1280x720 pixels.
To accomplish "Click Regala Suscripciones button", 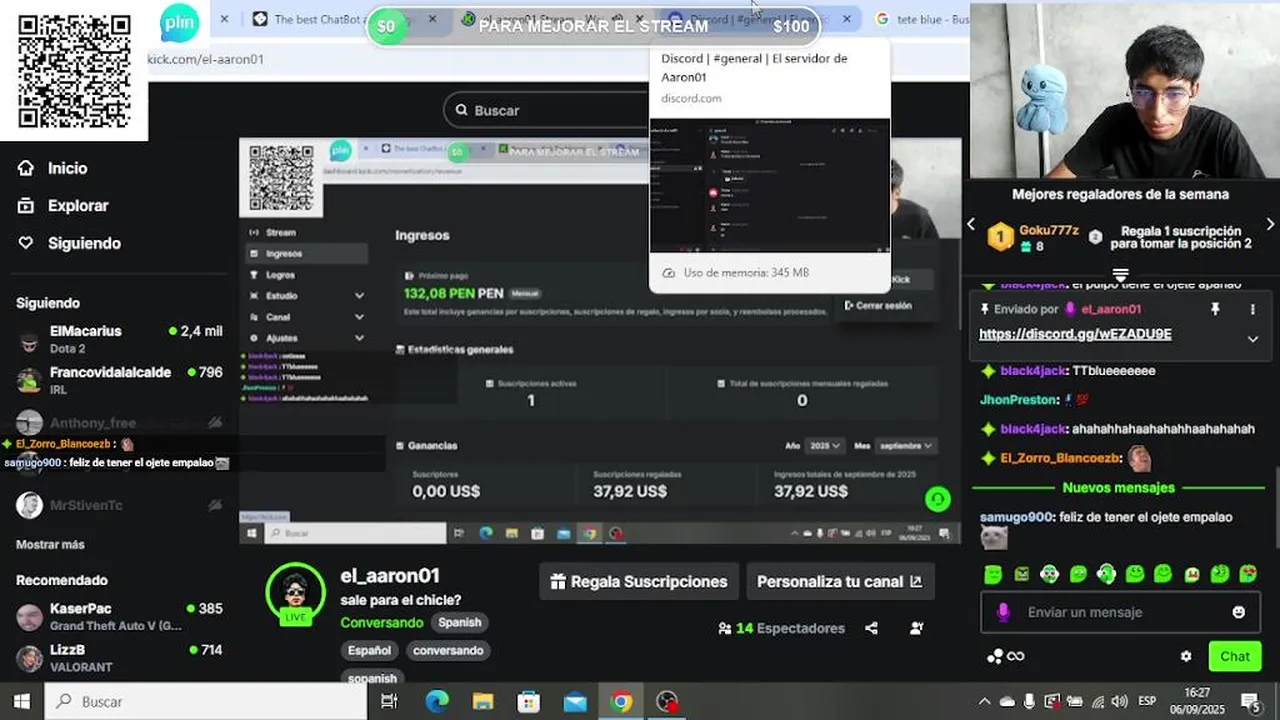I will 639,581.
